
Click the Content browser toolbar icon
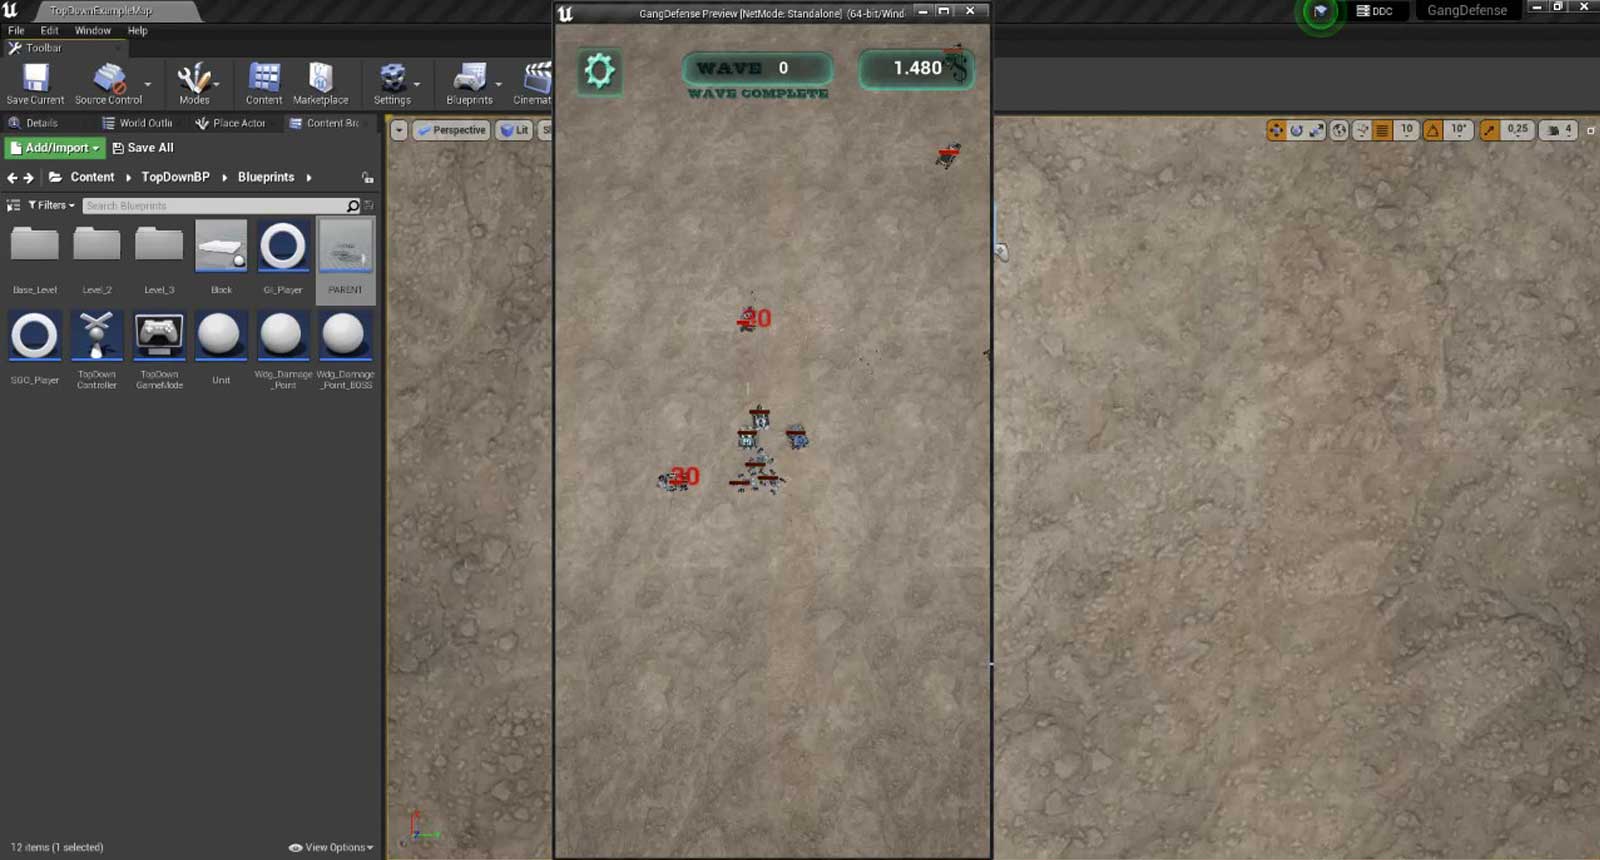point(264,83)
